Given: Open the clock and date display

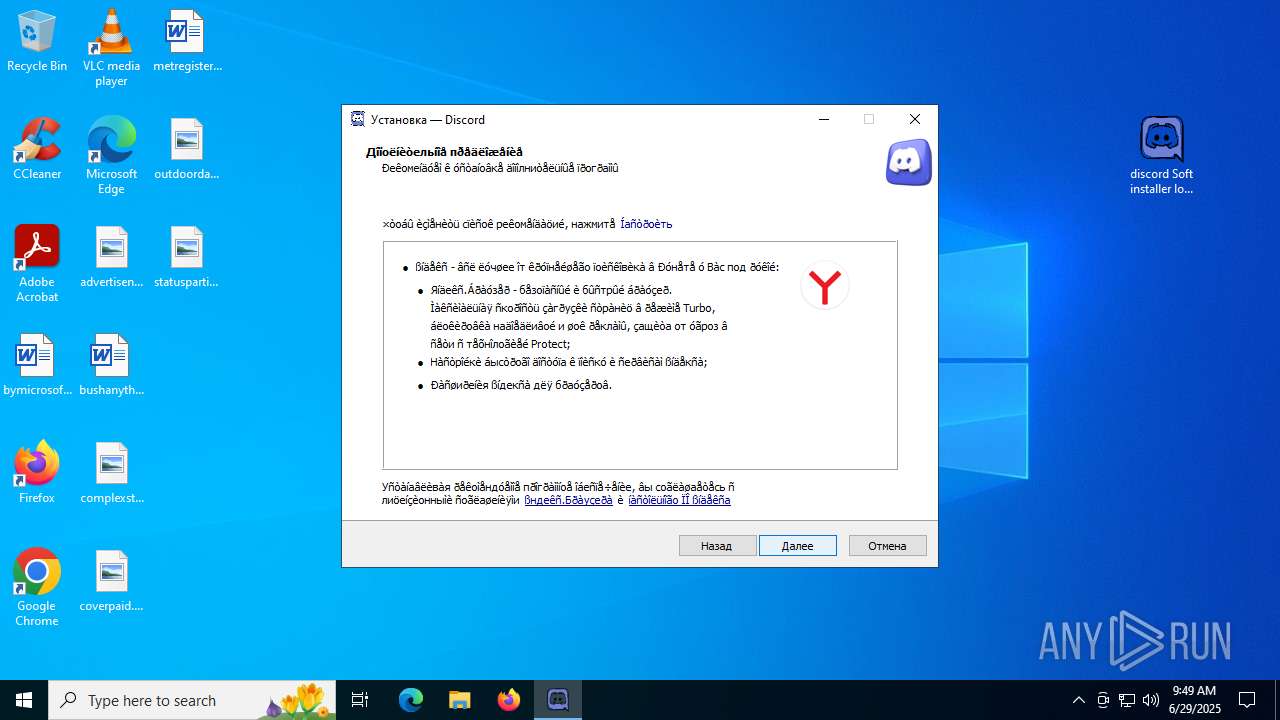Looking at the screenshot, I should [1194, 700].
